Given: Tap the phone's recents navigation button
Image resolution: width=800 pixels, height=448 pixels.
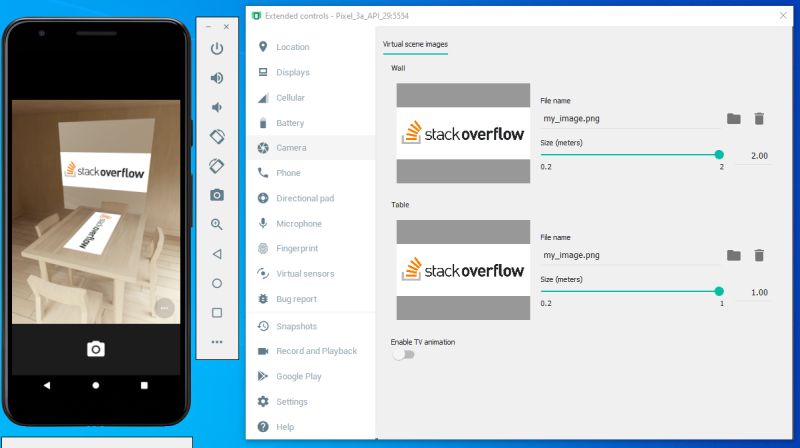Looking at the screenshot, I should pyautogui.click(x=144, y=385).
